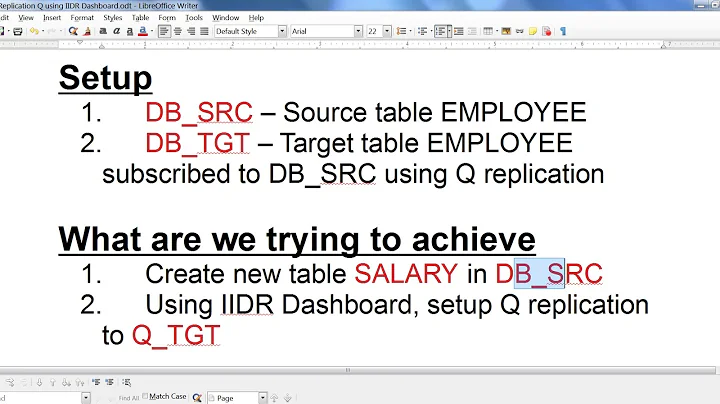The width and height of the screenshot is (720, 404).
Task: Go to previous page arrow in find bar
Action: (x=274, y=398)
